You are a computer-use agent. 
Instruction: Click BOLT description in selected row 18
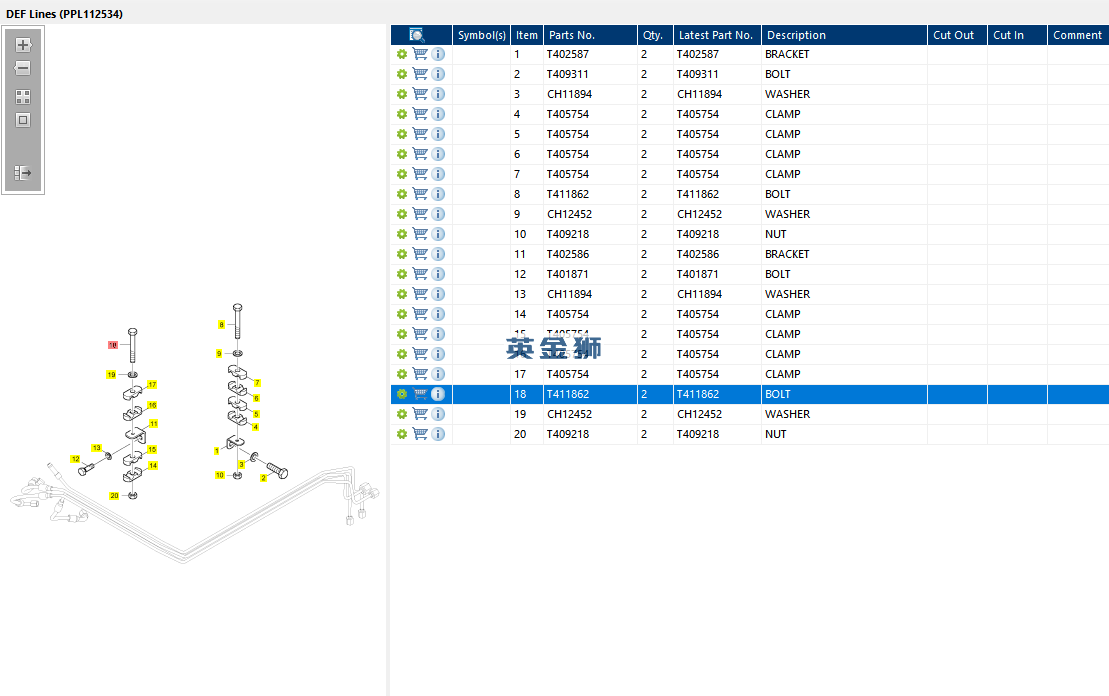coord(778,394)
